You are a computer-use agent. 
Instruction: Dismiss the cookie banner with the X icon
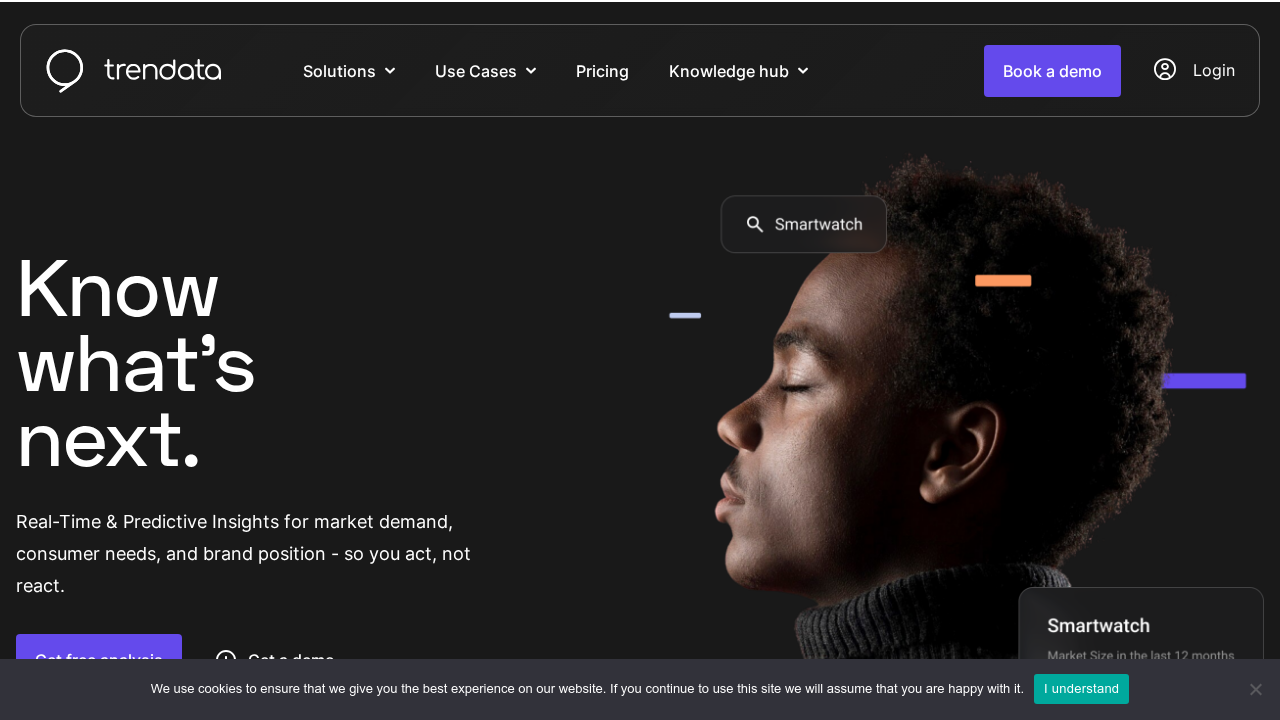[x=1255, y=689]
